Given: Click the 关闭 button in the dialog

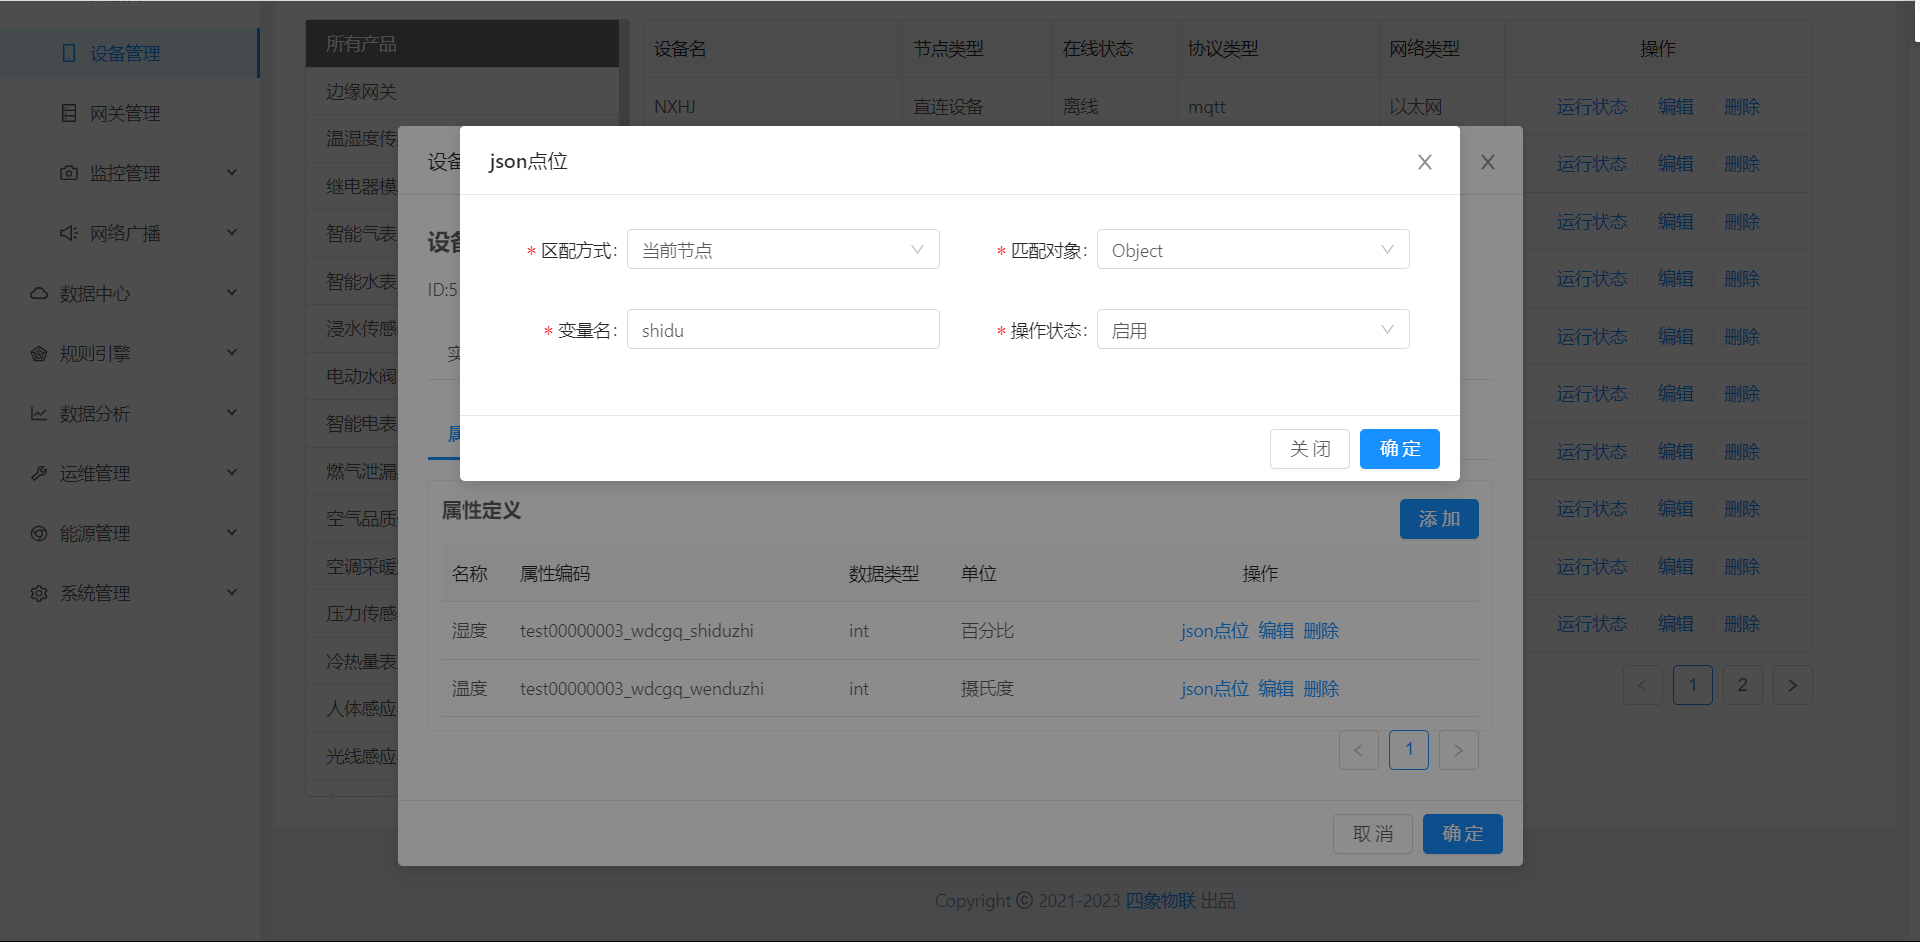Looking at the screenshot, I should [1309, 448].
